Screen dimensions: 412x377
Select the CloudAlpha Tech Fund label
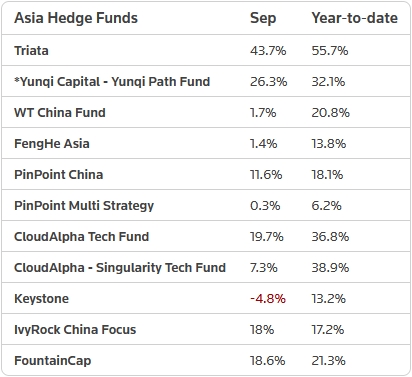81,237
